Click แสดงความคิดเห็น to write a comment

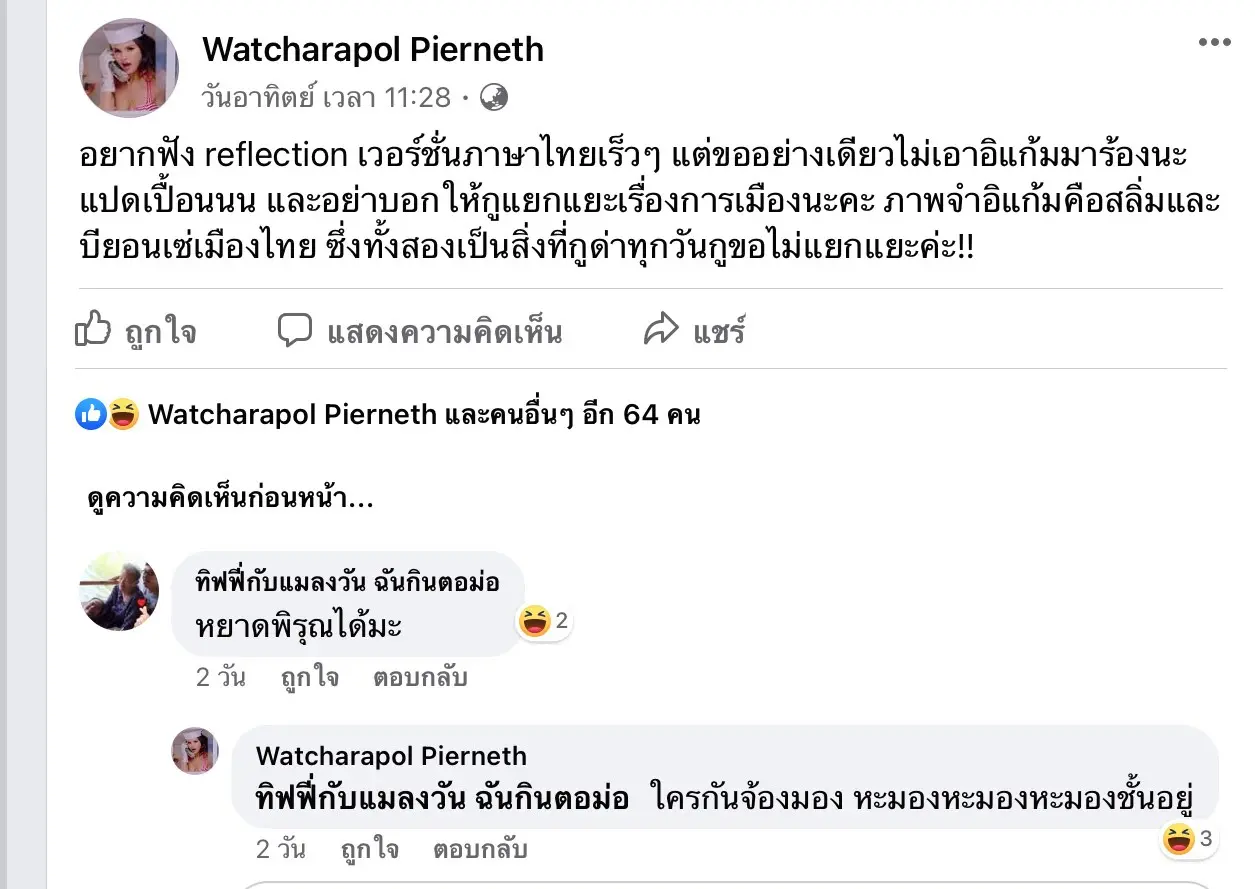tap(444, 331)
